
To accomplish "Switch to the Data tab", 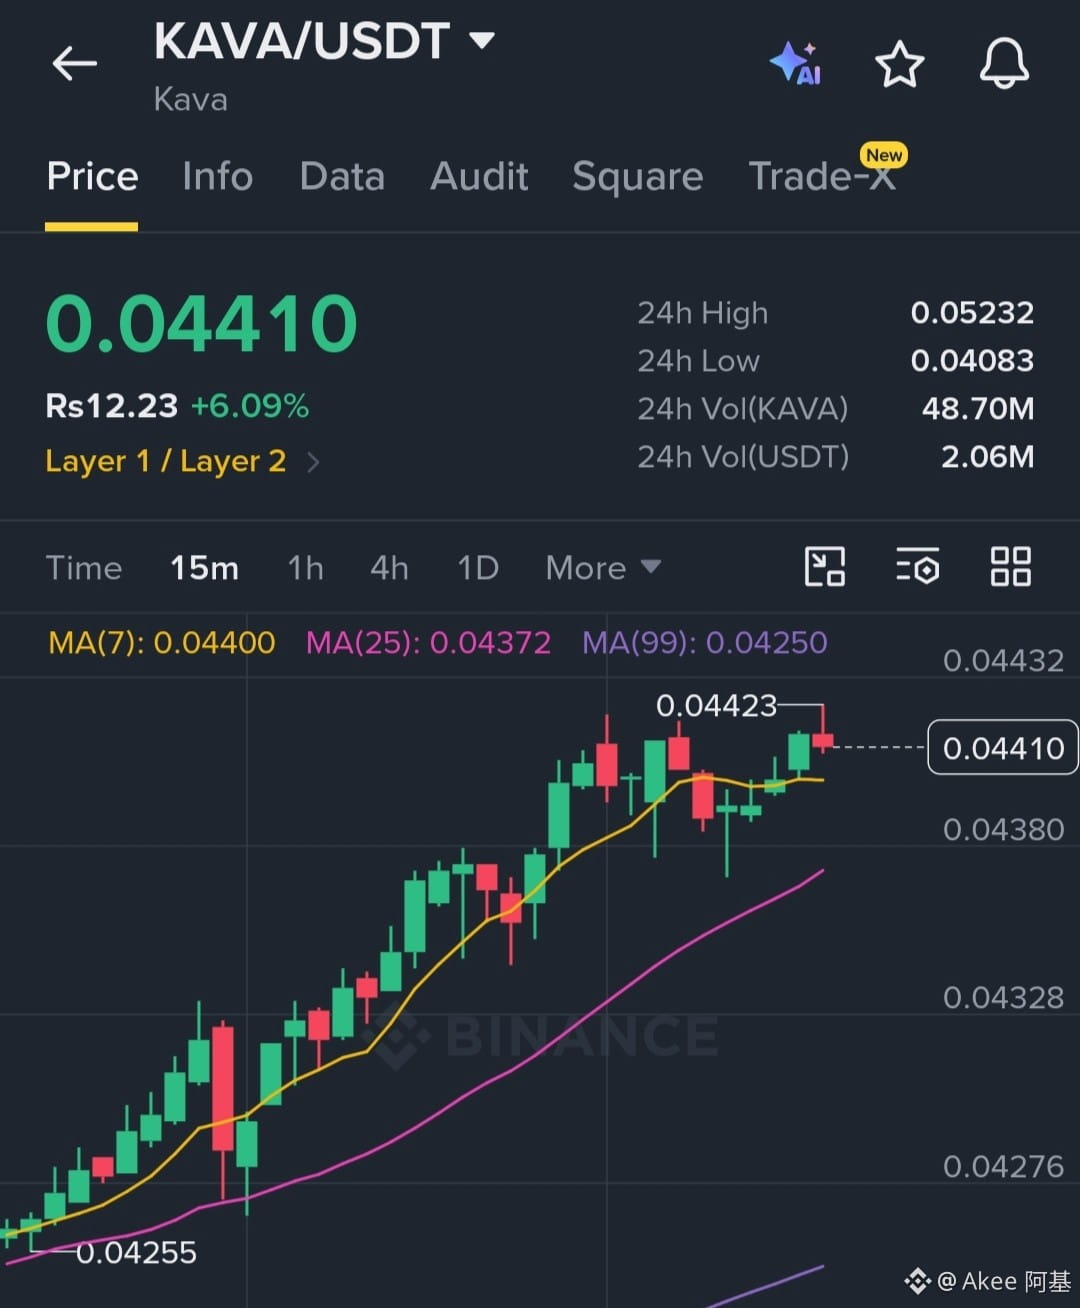I will point(342,176).
